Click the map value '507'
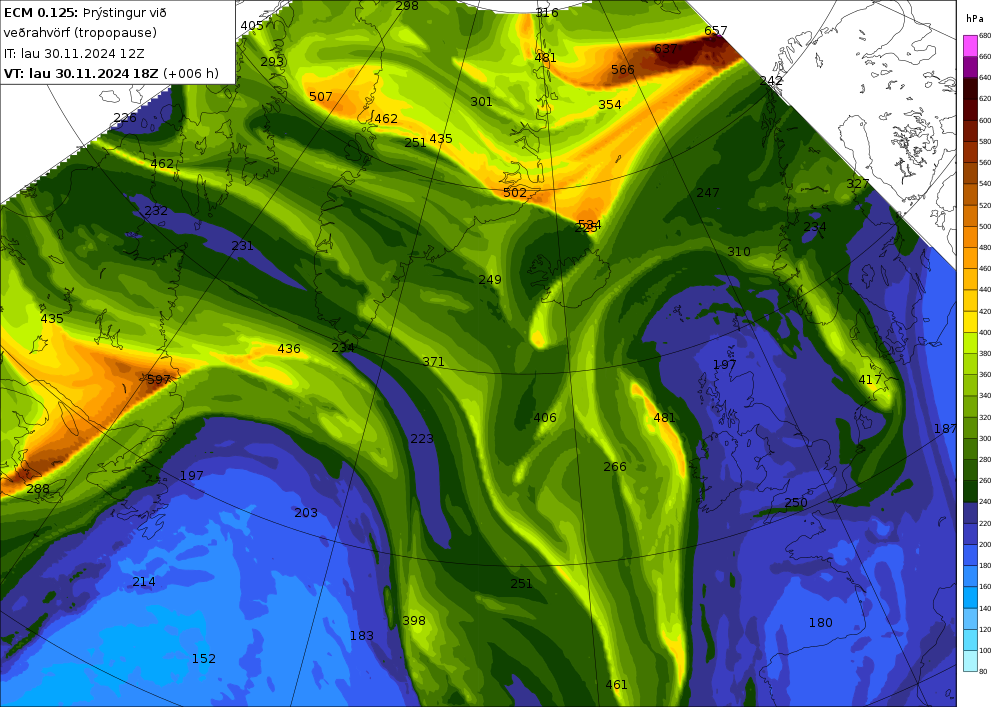Screen dimensions: 1000x707 (x=321, y=96)
